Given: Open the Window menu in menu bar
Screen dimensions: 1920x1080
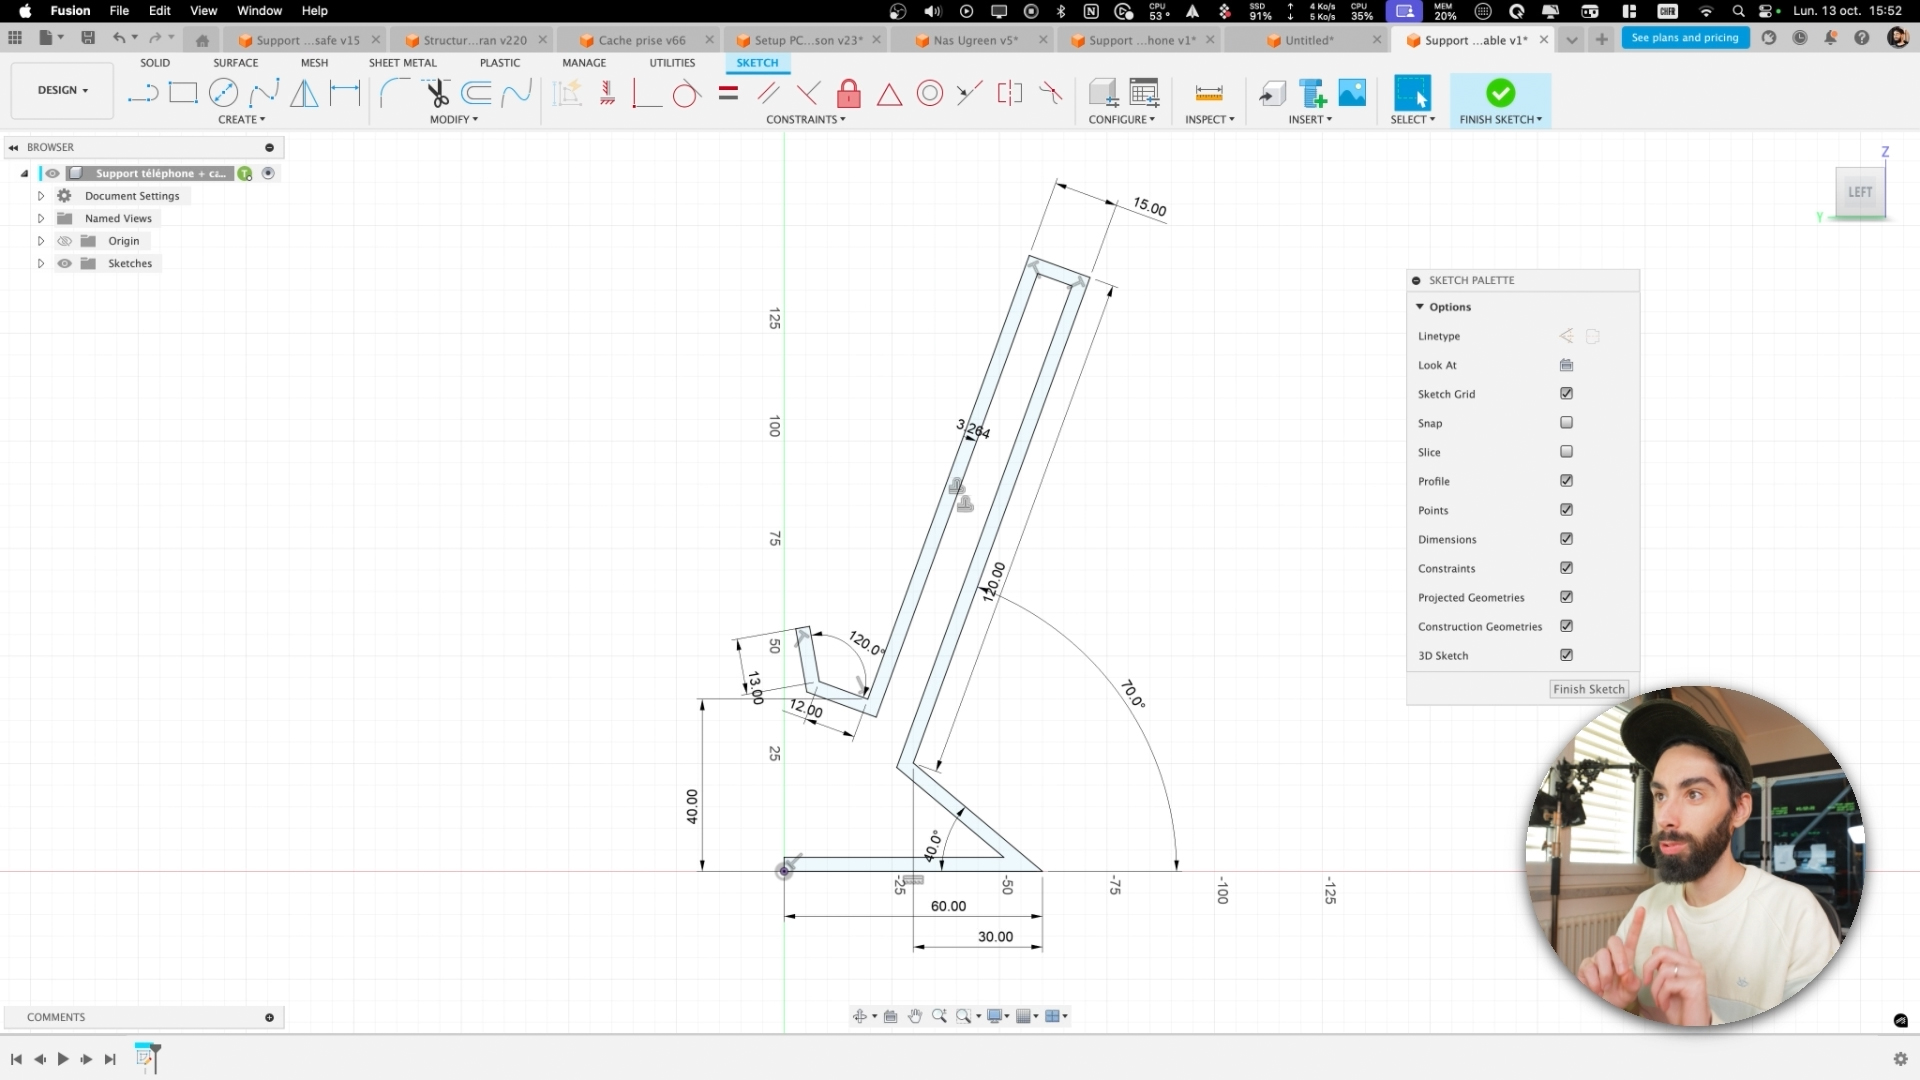Looking at the screenshot, I should [x=259, y=11].
